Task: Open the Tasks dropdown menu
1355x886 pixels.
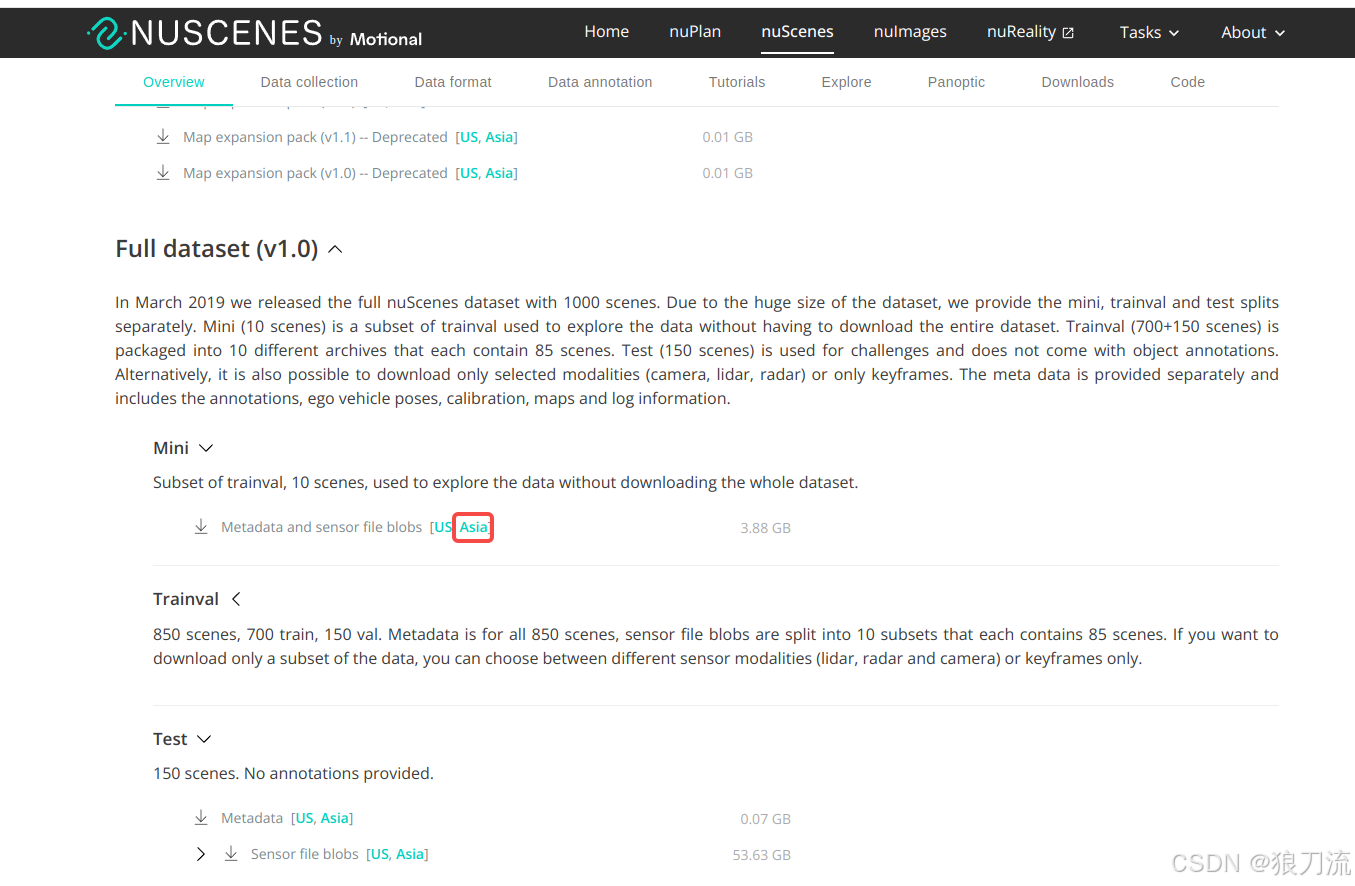Action: click(x=1149, y=32)
